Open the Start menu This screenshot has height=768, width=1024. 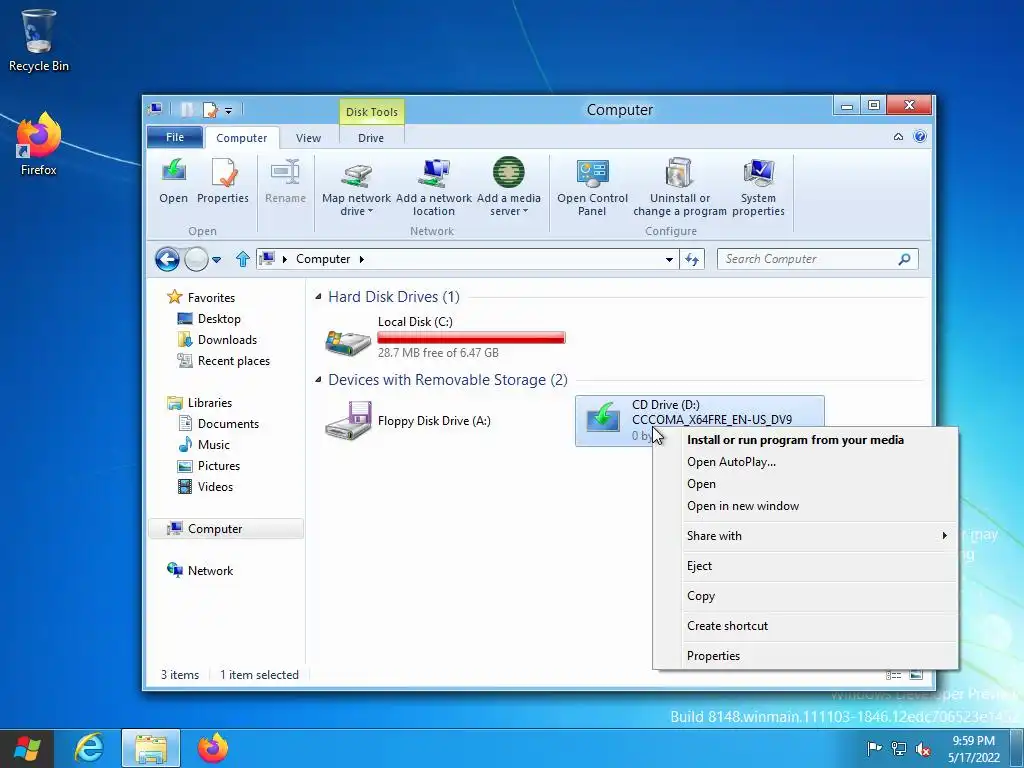click(x=27, y=748)
